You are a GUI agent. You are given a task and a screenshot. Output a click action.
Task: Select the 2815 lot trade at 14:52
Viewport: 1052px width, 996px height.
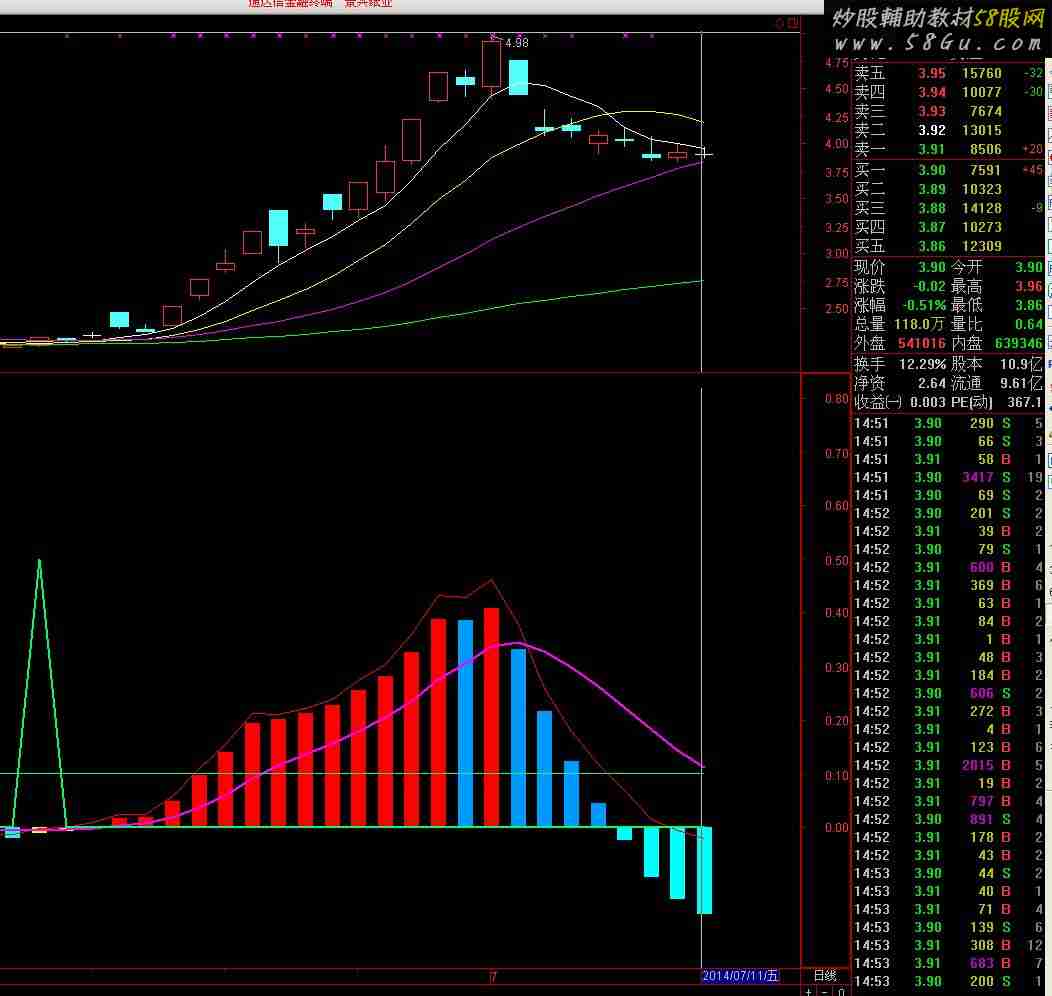click(x=977, y=765)
